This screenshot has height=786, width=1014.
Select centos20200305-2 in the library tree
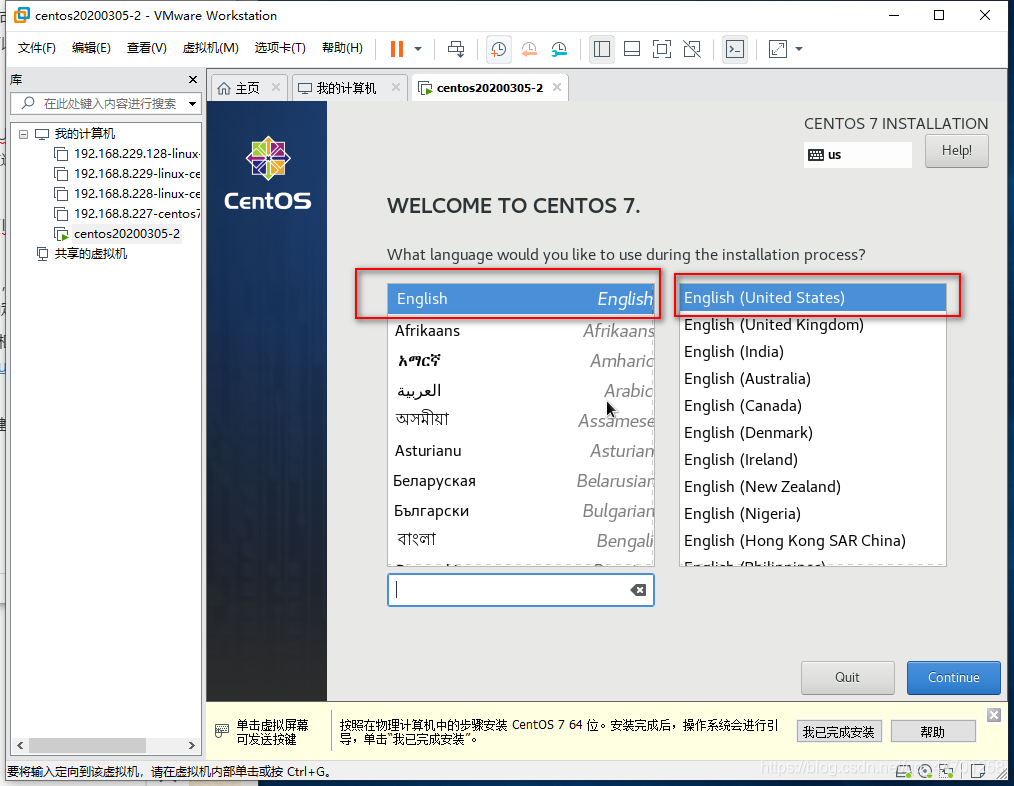point(127,234)
